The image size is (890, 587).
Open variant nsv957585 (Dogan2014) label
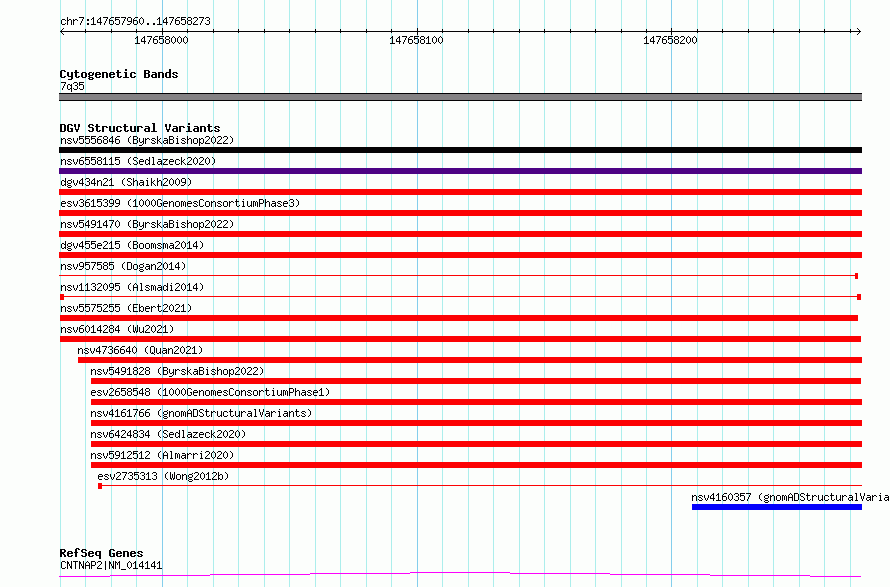coord(123,266)
